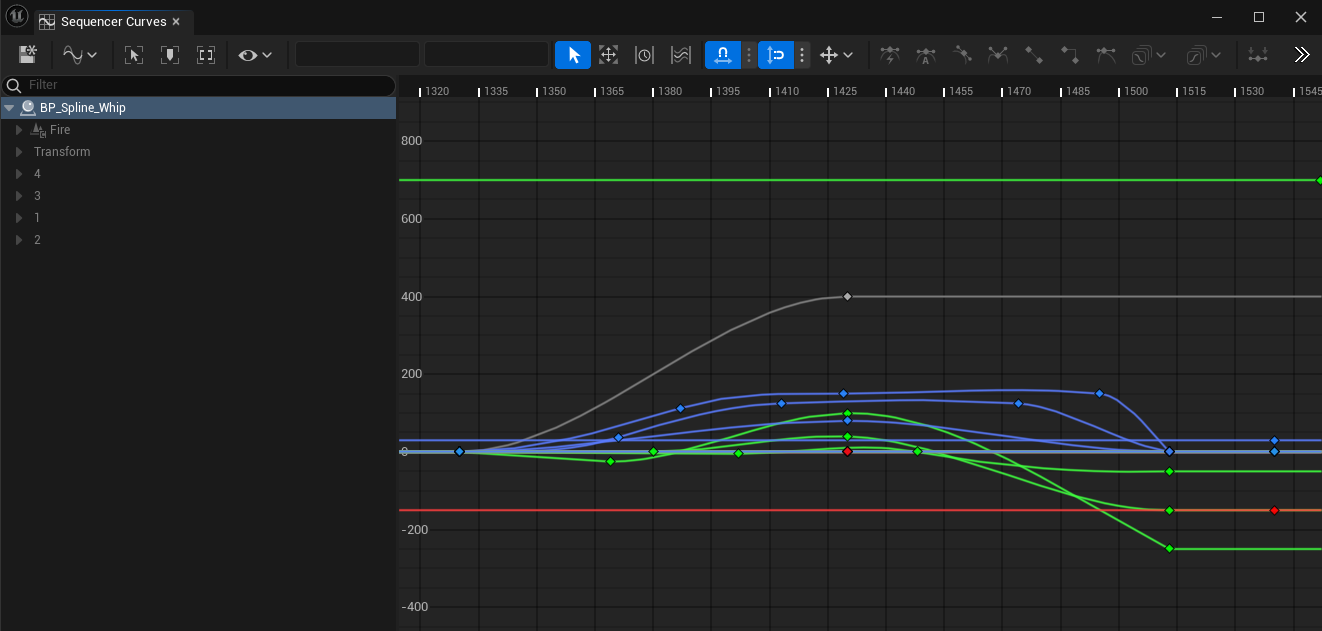Open the curve visibility eye dropdown
This screenshot has width=1322, height=631.
(x=255, y=55)
